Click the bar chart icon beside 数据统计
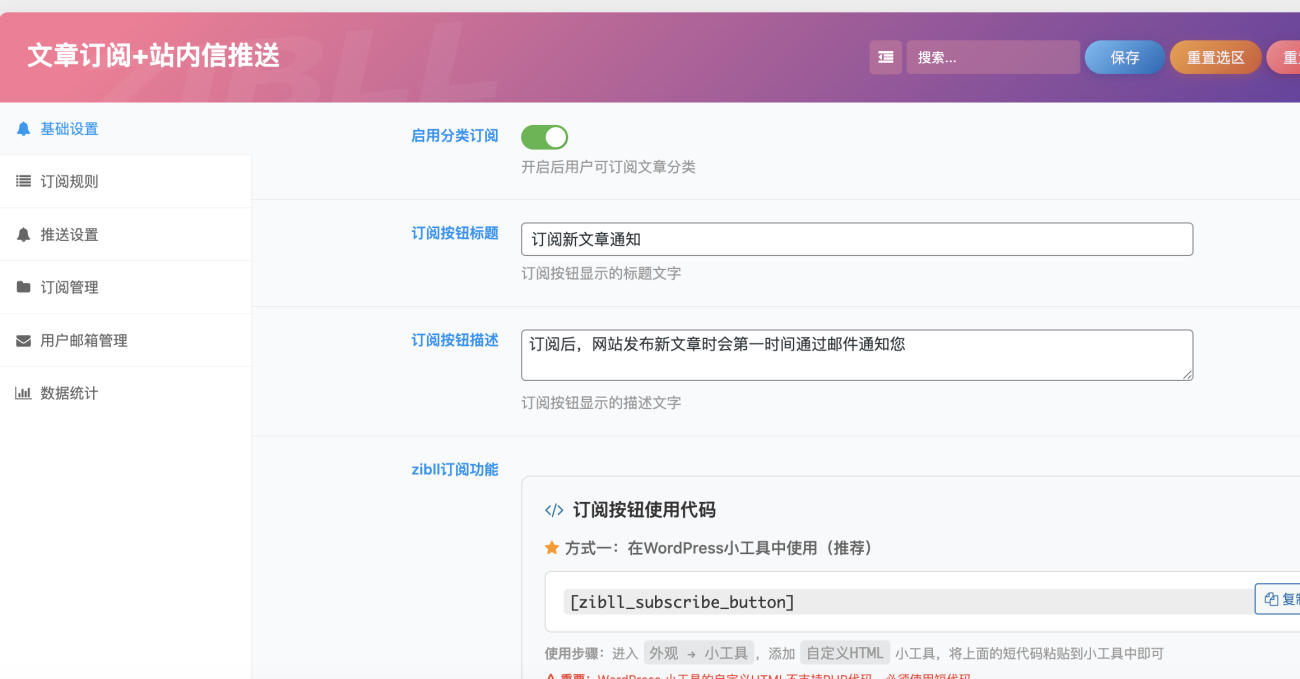Viewport: 1300px width, 679px height. [x=24, y=394]
